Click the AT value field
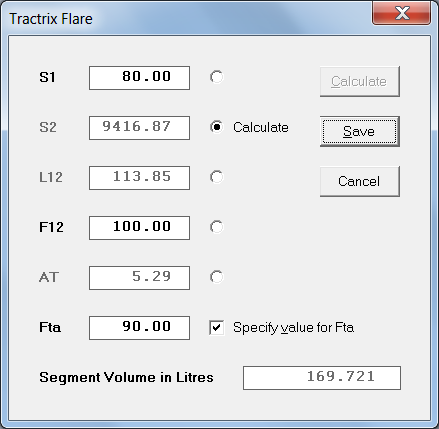 click(x=139, y=278)
